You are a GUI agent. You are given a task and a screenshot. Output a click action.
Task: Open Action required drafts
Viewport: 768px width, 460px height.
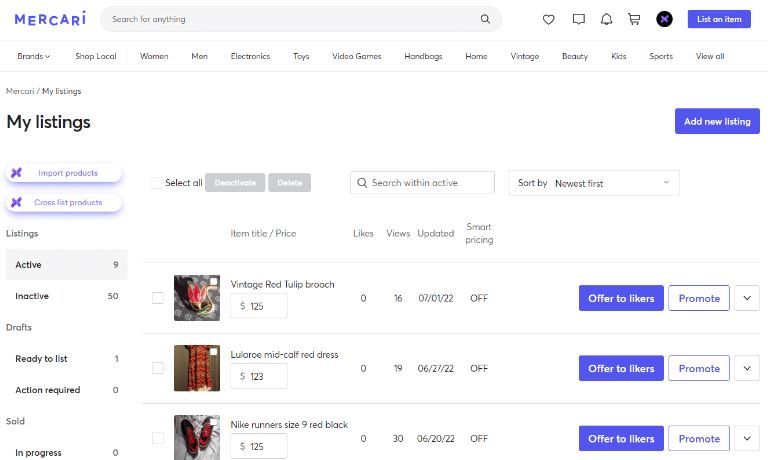[x=67, y=390]
